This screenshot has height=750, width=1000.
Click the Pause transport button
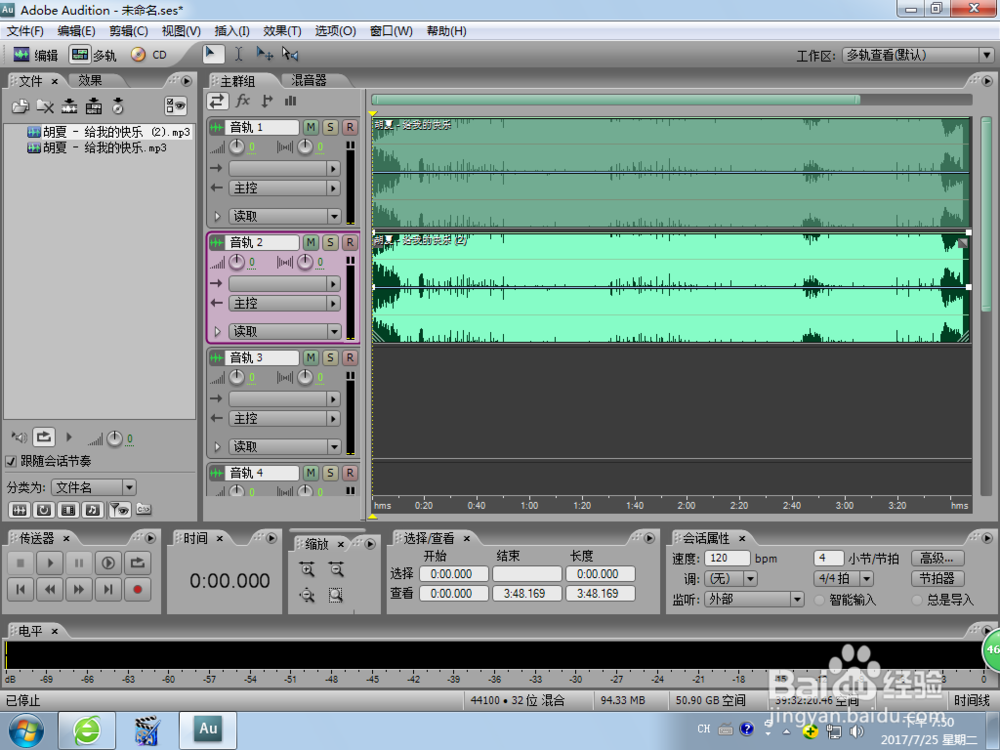click(79, 563)
